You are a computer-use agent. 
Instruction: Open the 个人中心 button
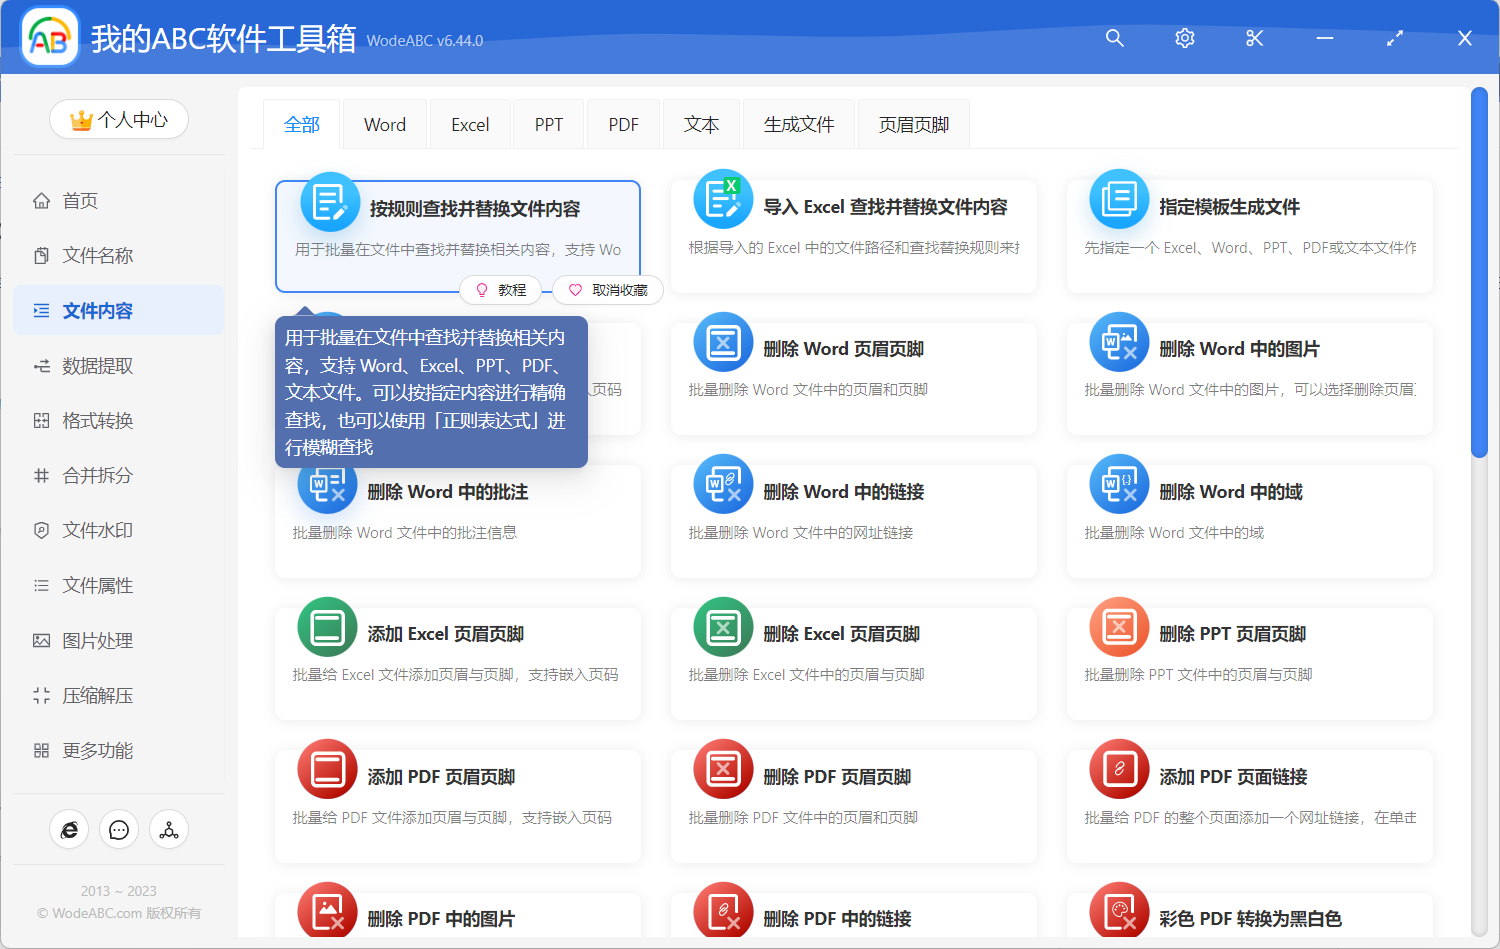click(x=119, y=119)
